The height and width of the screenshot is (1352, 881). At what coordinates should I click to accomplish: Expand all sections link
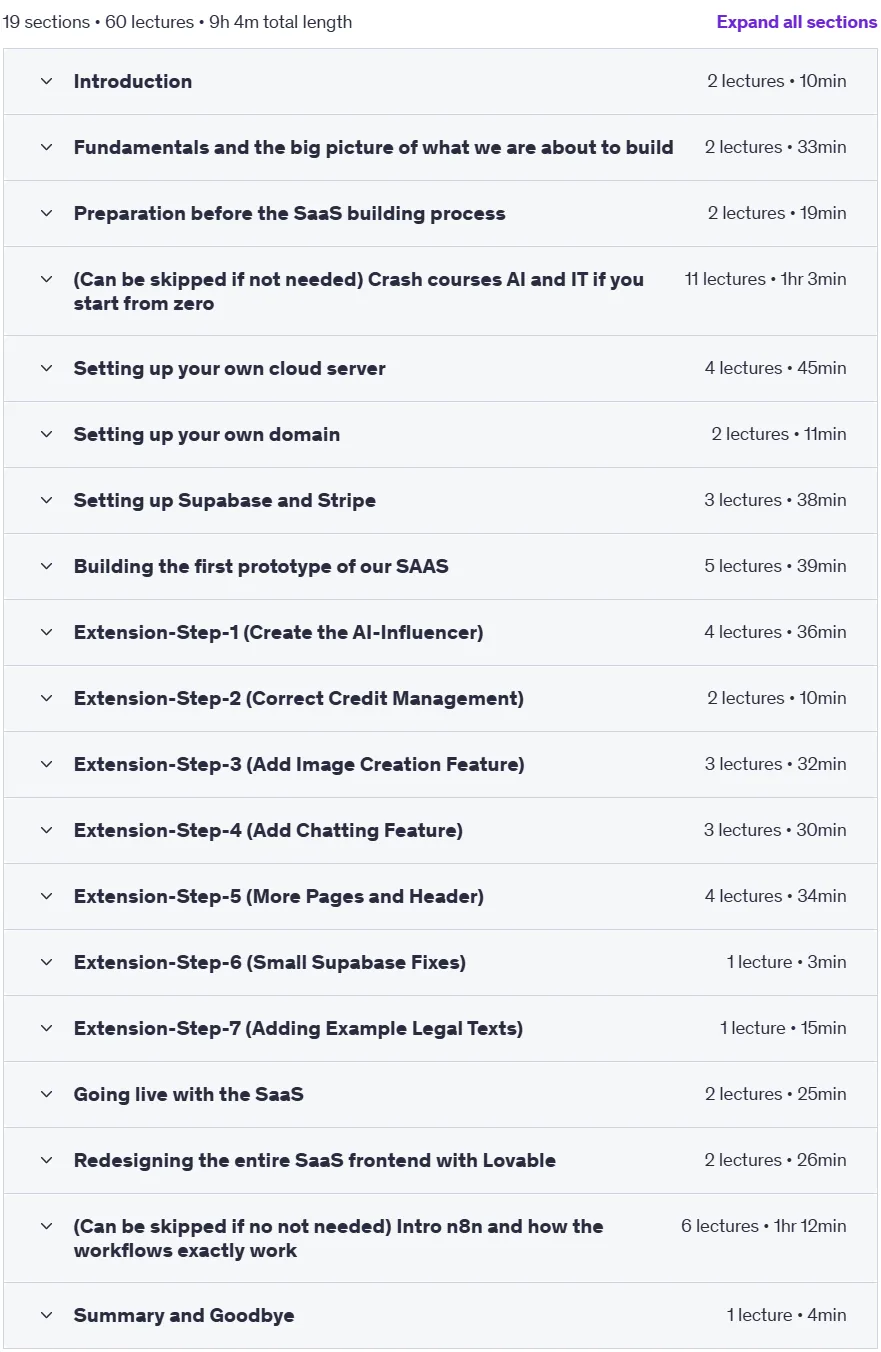pyautogui.click(x=797, y=22)
